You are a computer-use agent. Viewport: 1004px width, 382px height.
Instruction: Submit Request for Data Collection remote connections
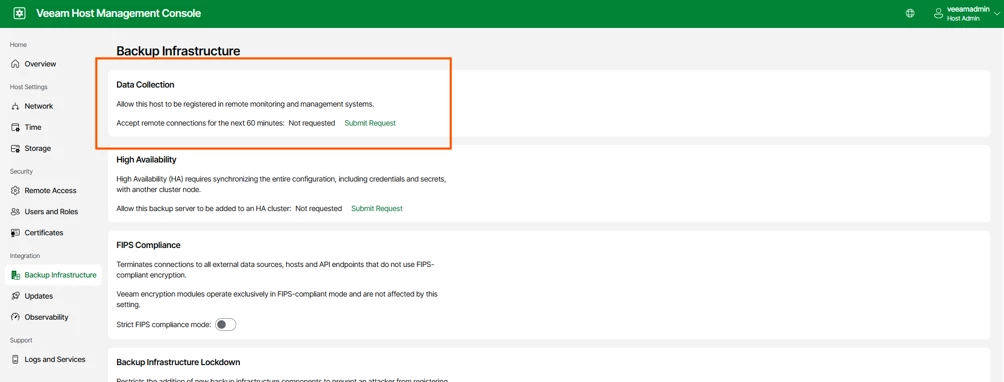coord(370,123)
